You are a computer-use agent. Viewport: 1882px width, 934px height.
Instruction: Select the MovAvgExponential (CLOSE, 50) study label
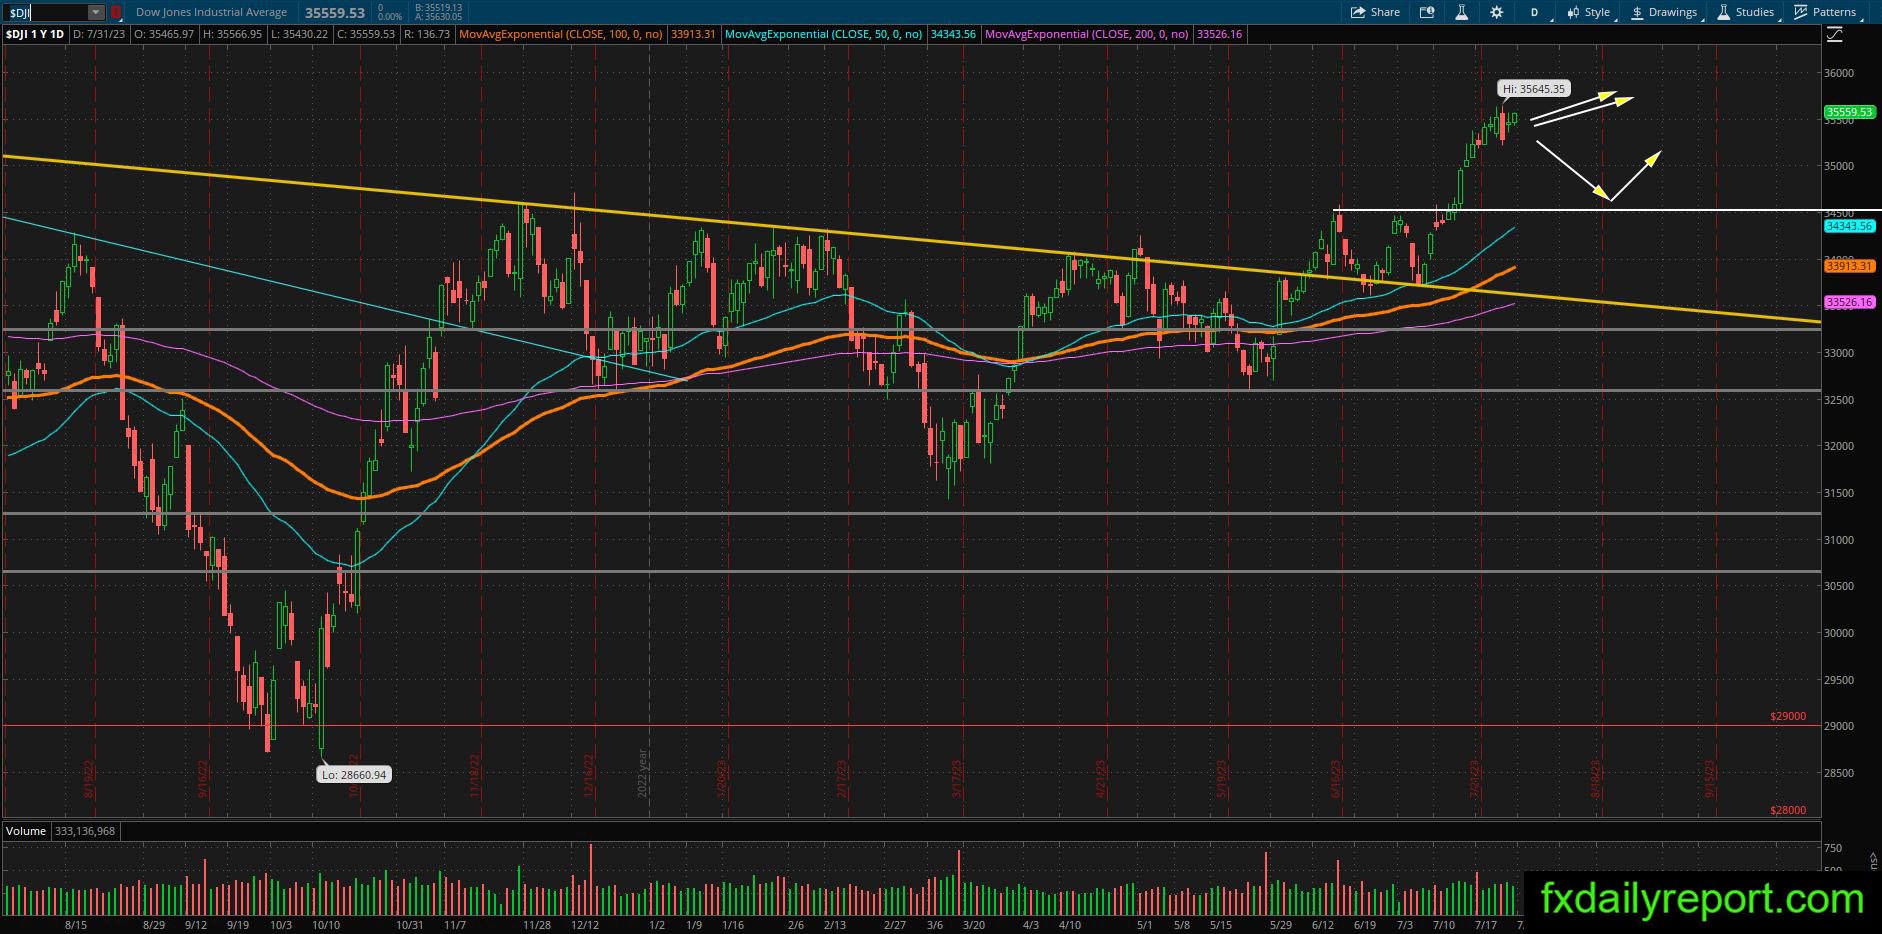[x=825, y=34]
